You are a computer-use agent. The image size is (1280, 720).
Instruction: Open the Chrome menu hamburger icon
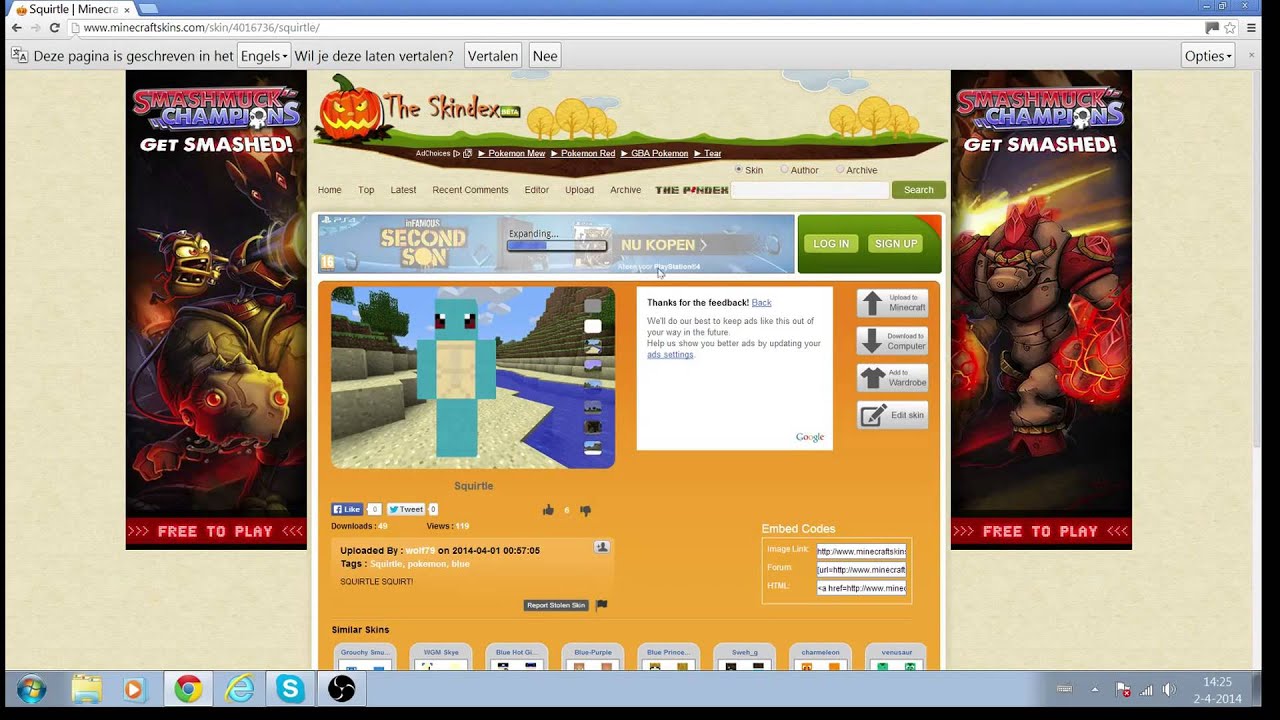click(x=1251, y=28)
